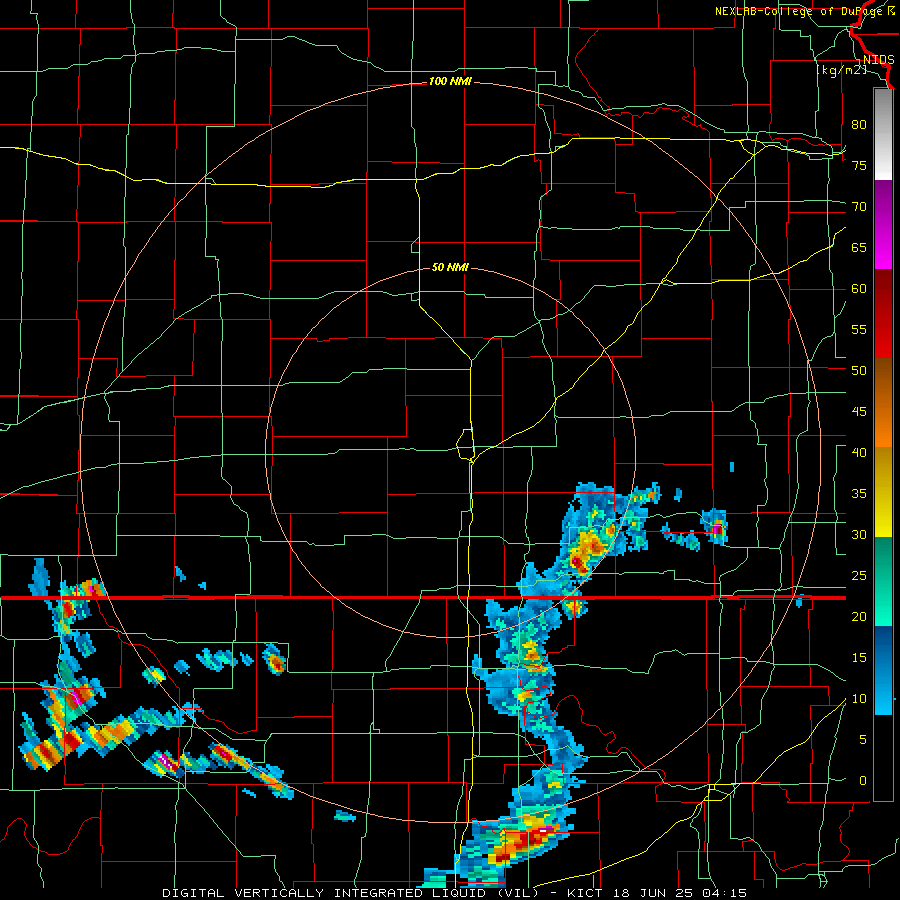Pick the green segment of the color bar
The width and height of the screenshot is (900, 900).
pyautogui.click(x=883, y=581)
